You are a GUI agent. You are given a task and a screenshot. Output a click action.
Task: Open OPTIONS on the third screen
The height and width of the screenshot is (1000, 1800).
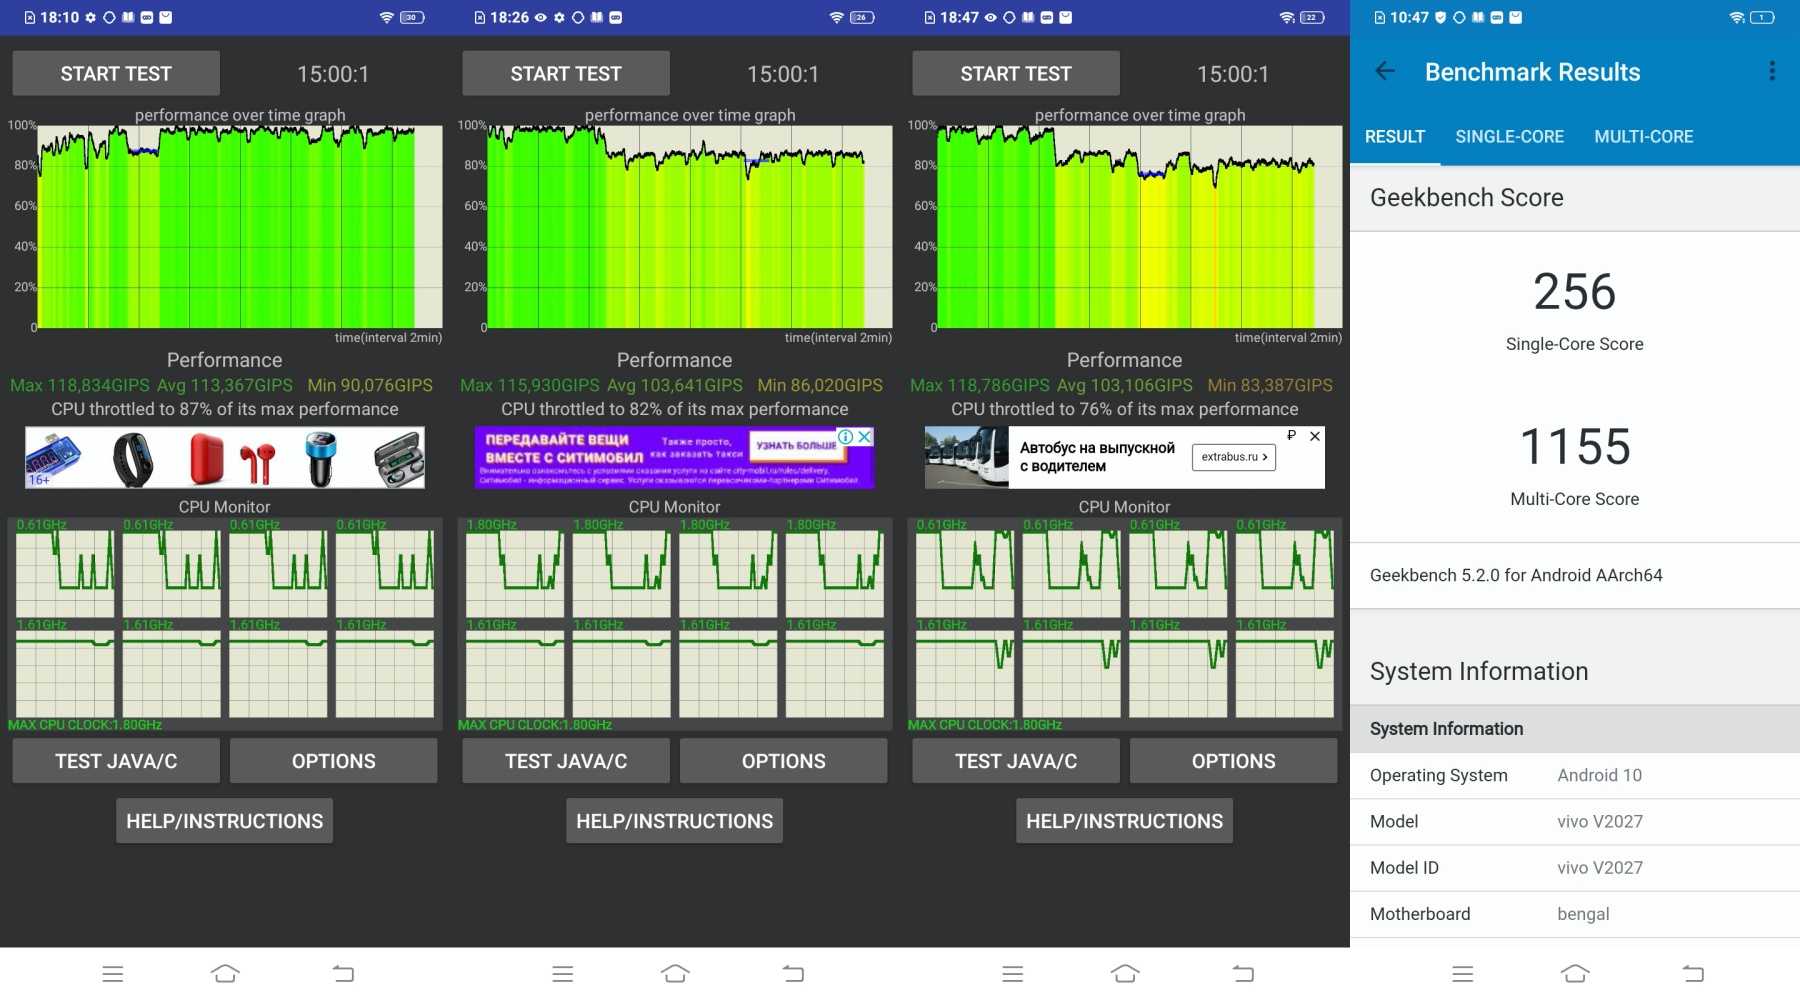[x=1233, y=761]
